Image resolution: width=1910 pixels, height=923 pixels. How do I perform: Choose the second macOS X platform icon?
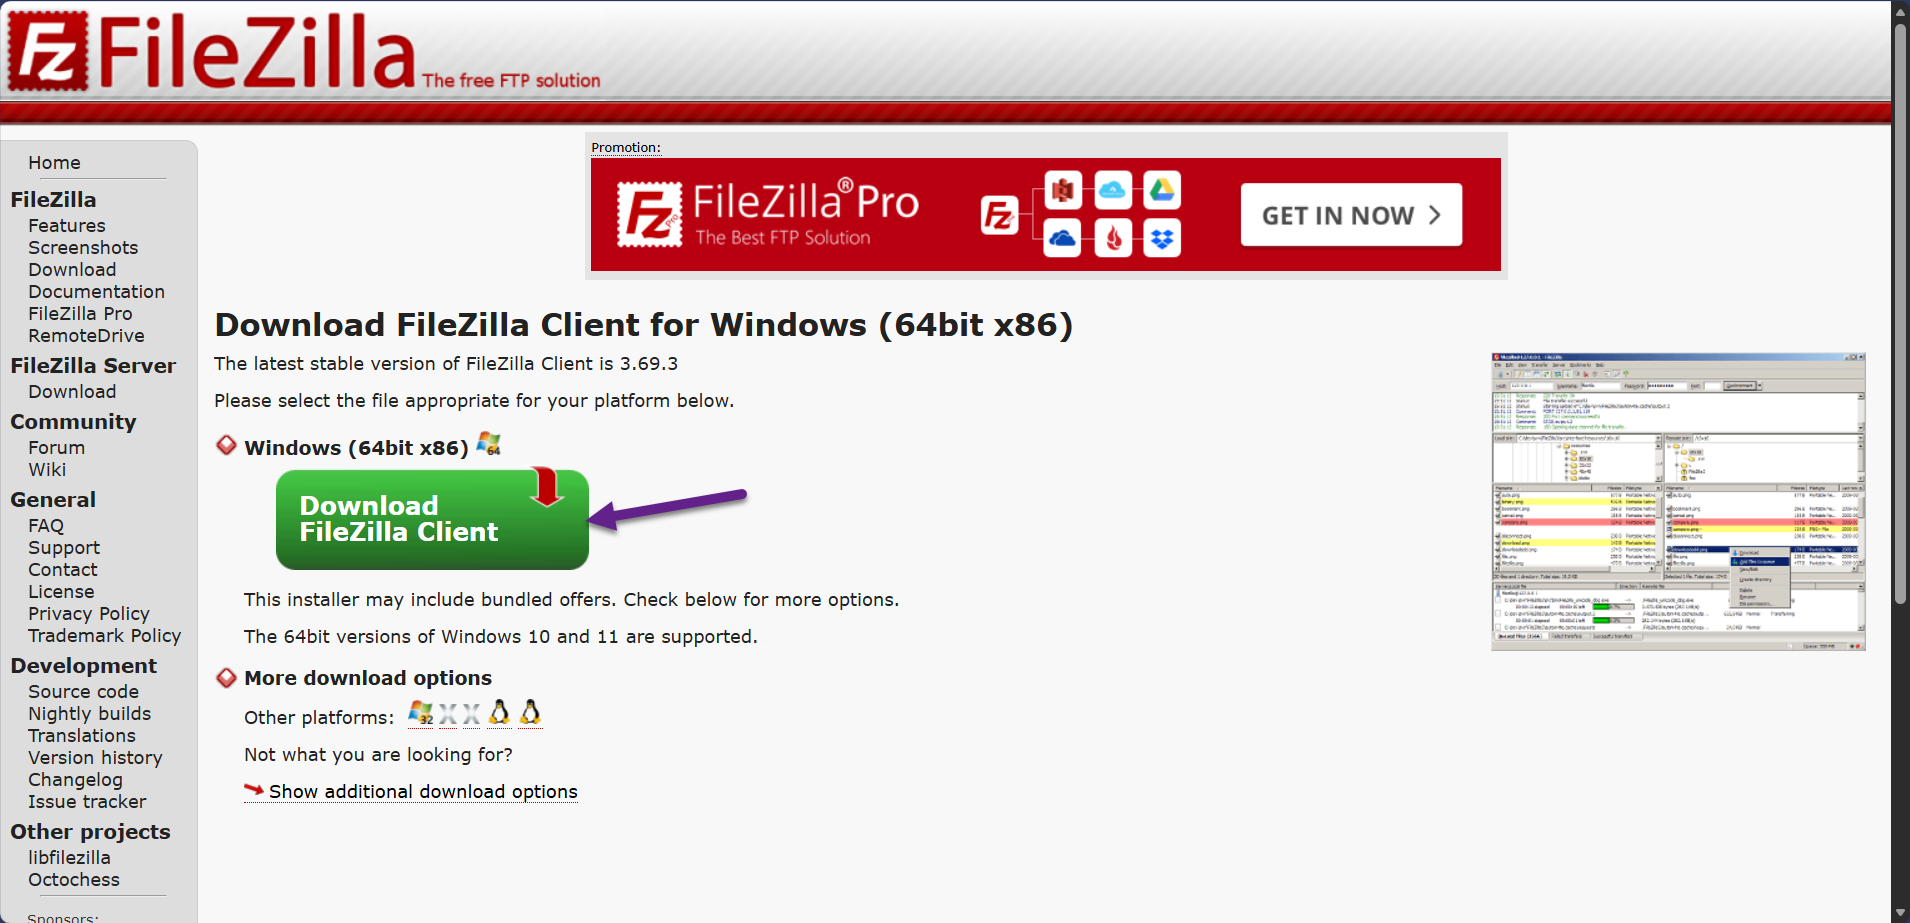pyautogui.click(x=471, y=714)
